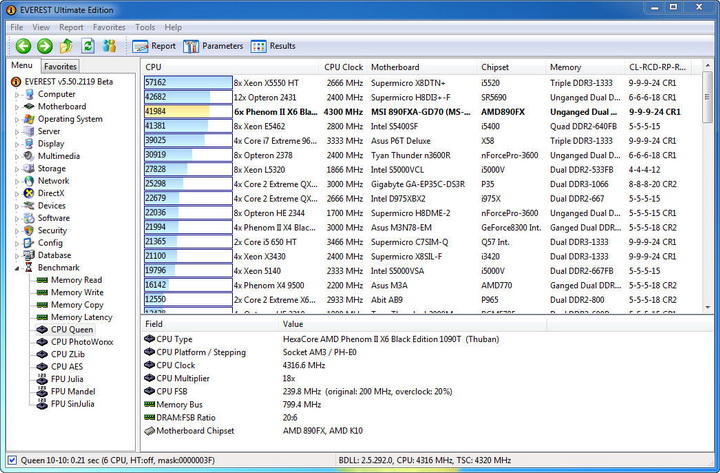Click the green Forward arrow icon
Viewport: 720px width, 473px height.
[x=45, y=46]
